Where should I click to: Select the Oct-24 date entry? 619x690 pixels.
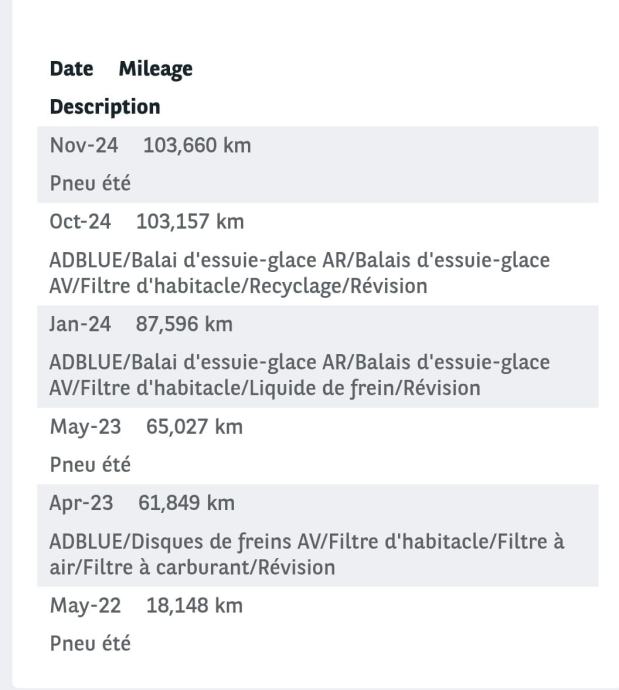pos(80,222)
